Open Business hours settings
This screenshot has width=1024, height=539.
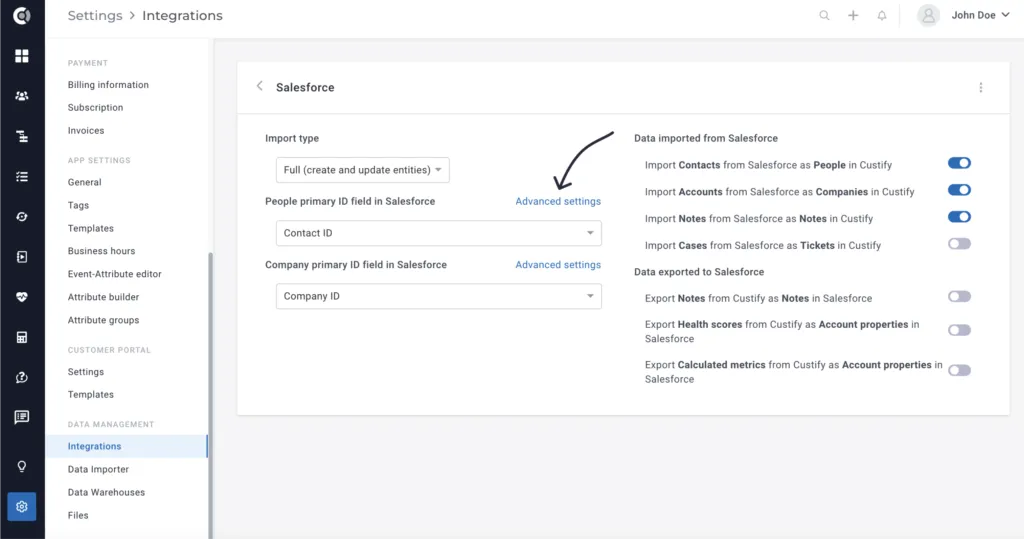(101, 251)
